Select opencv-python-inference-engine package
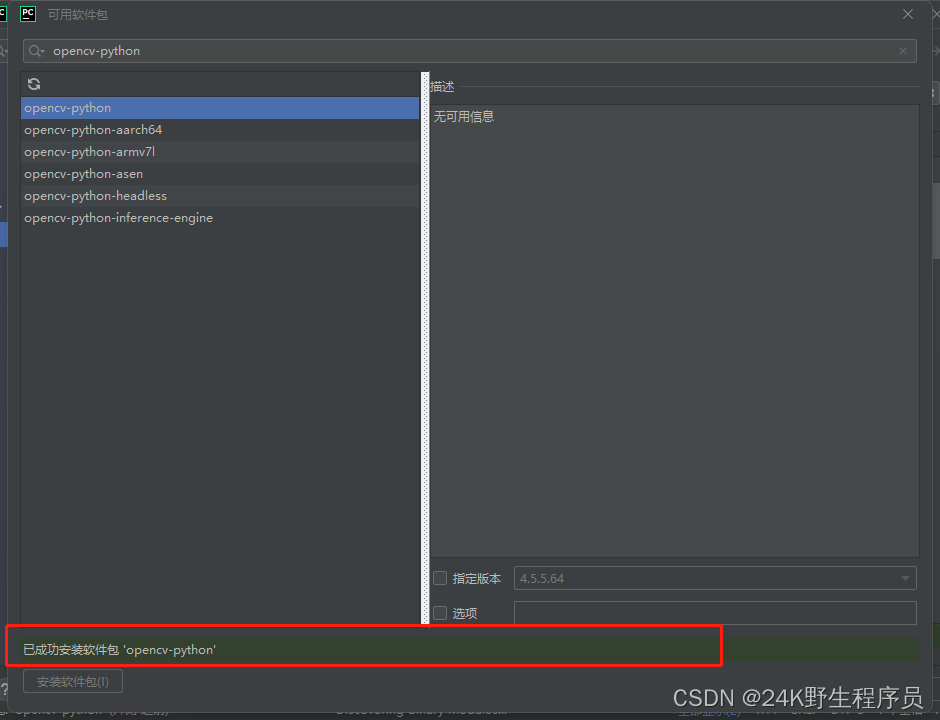This screenshot has width=940, height=720. tap(118, 218)
